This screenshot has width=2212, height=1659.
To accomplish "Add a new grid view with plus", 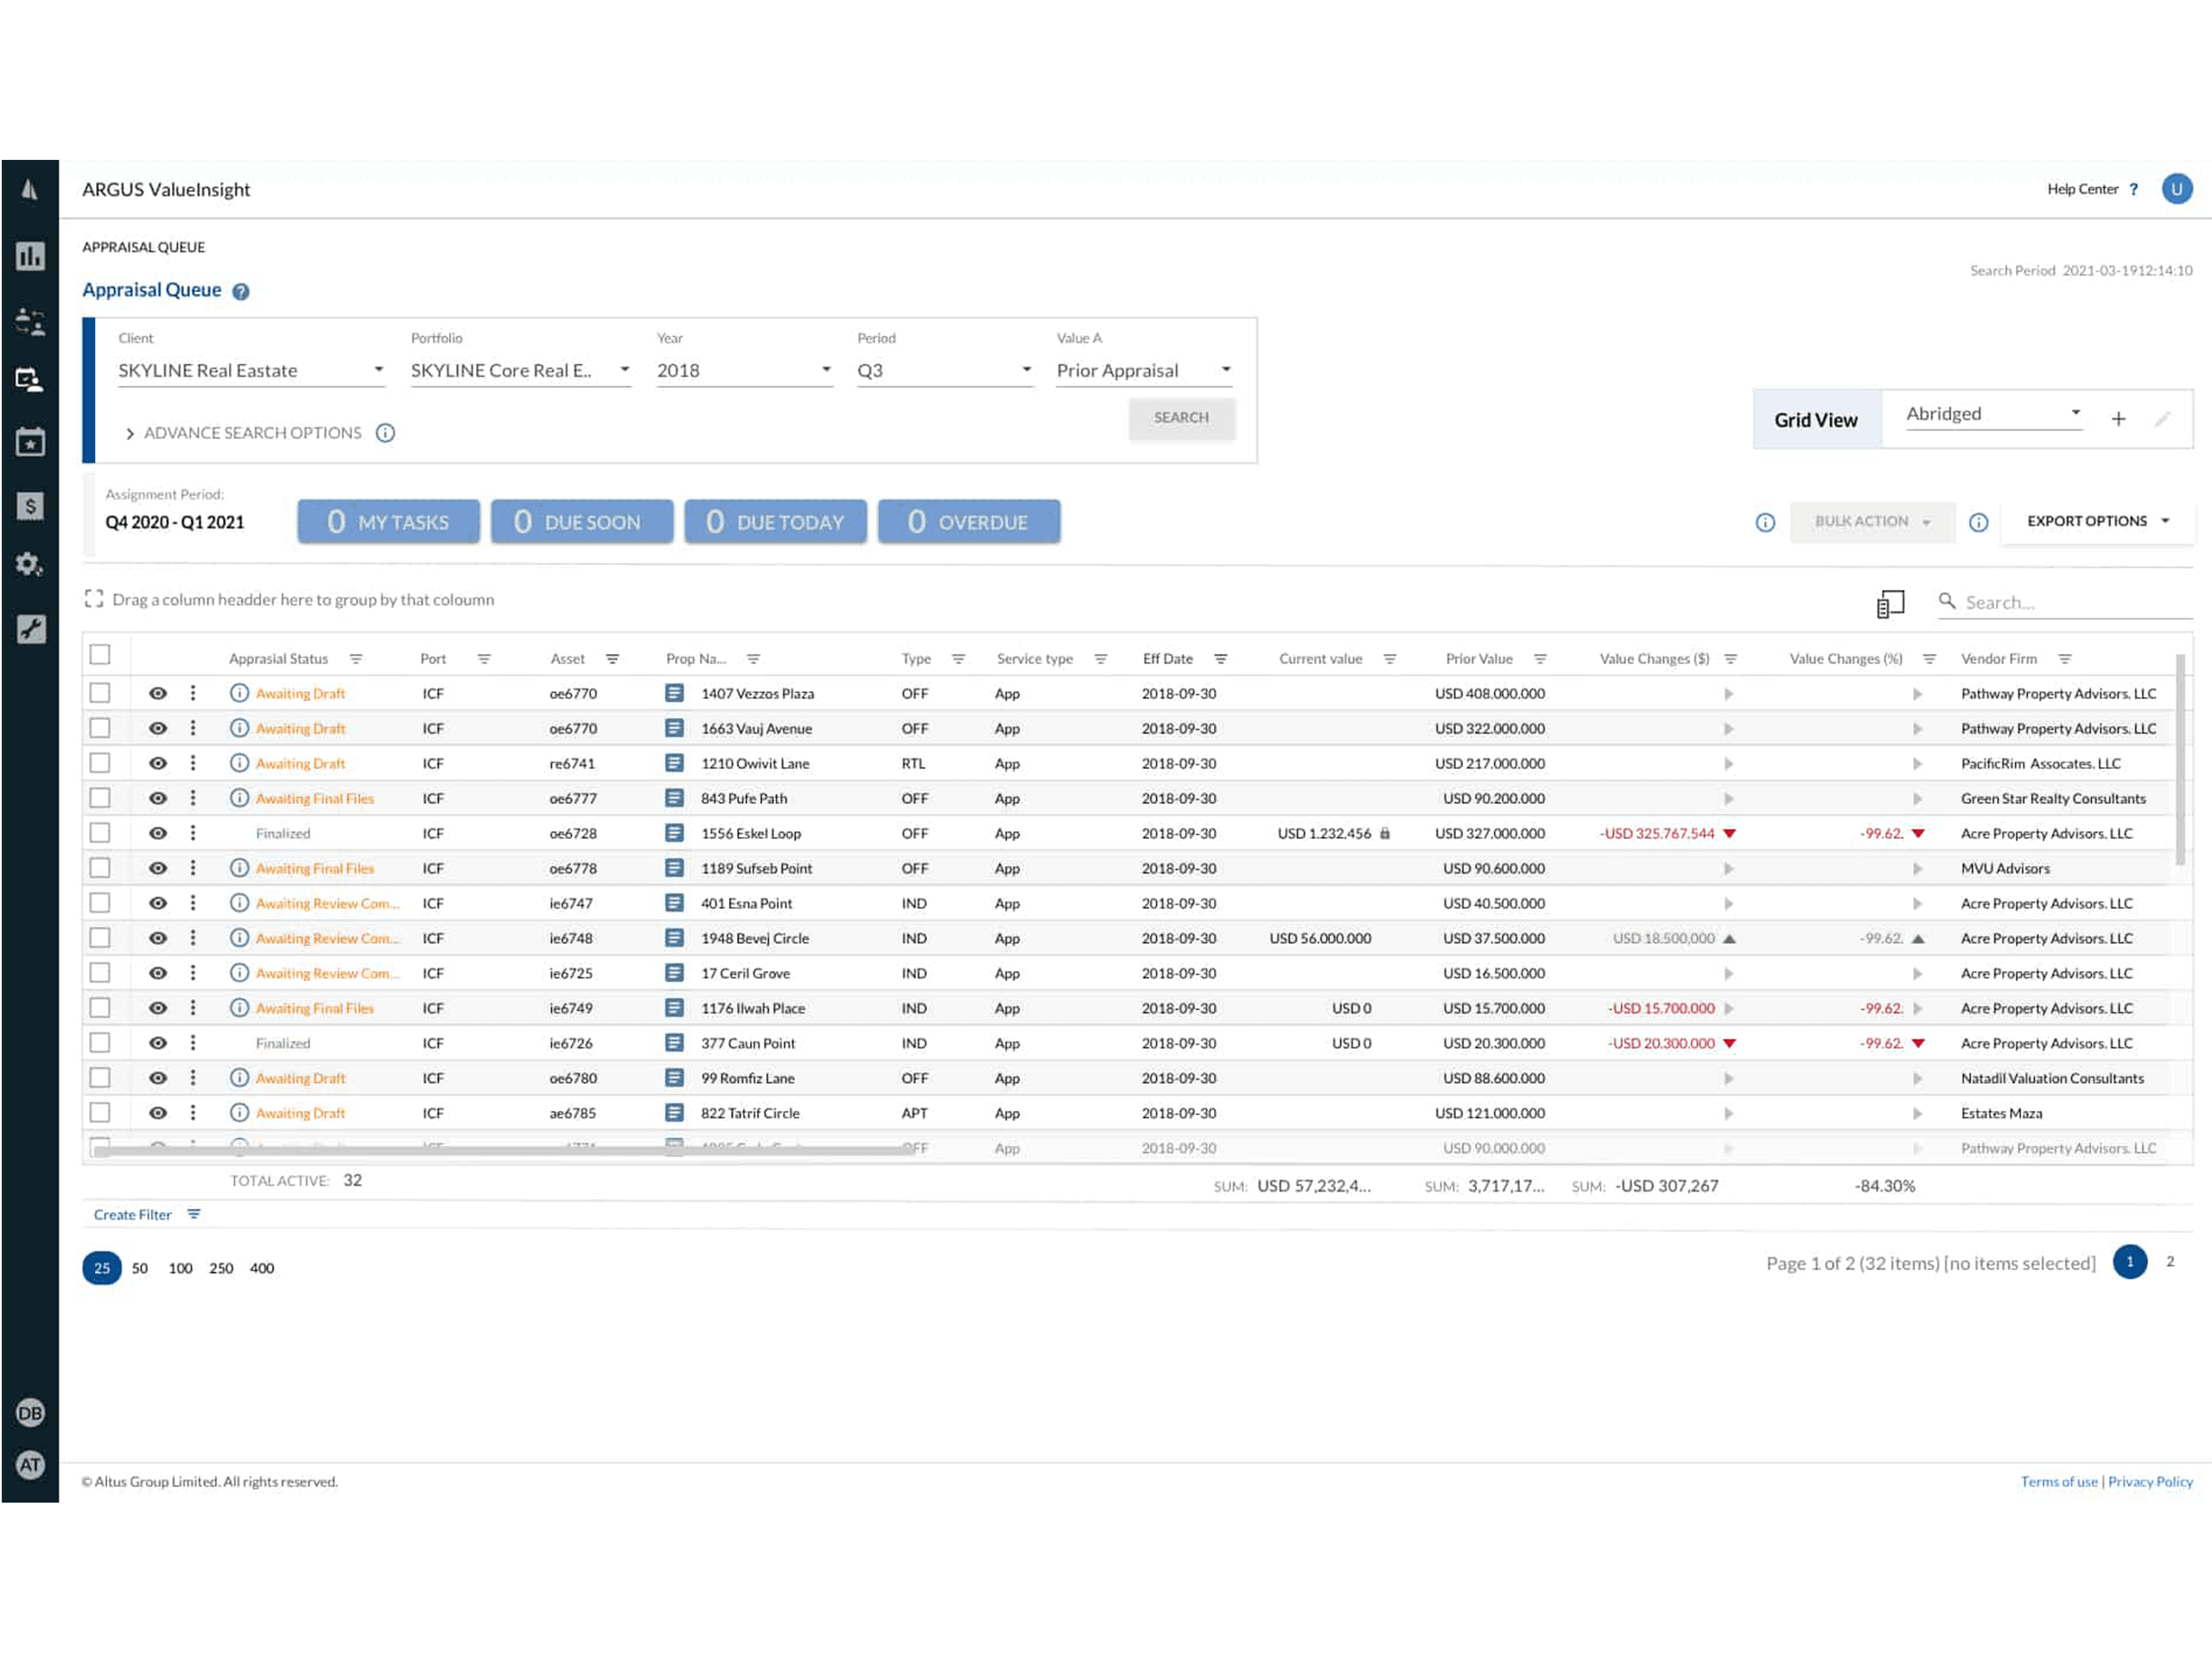I will tap(2118, 419).
